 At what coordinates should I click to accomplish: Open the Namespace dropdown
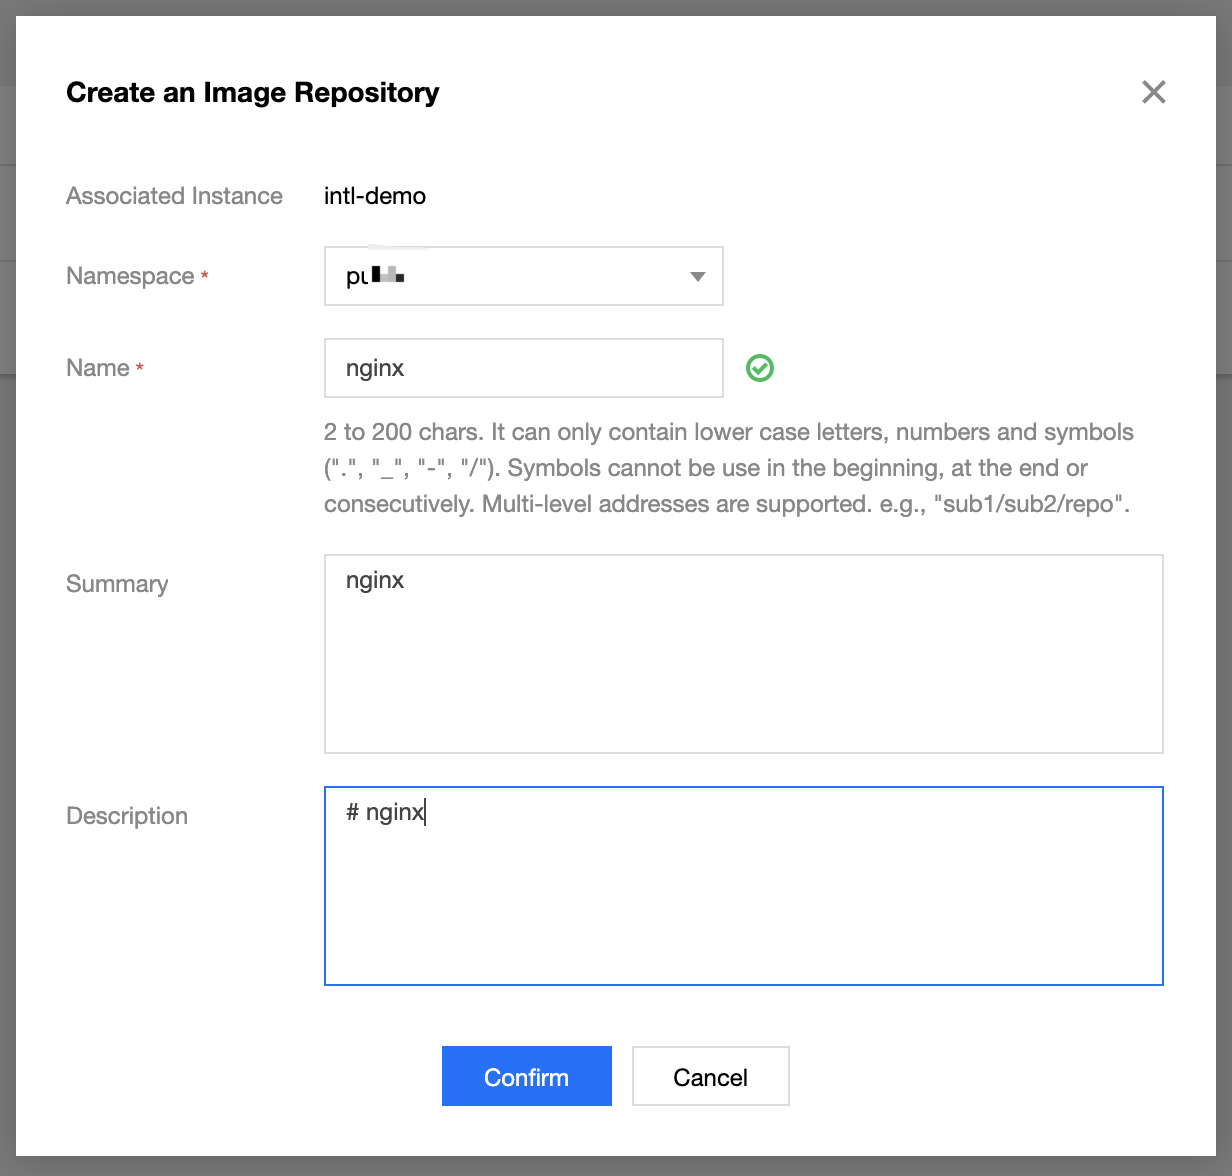tap(523, 276)
